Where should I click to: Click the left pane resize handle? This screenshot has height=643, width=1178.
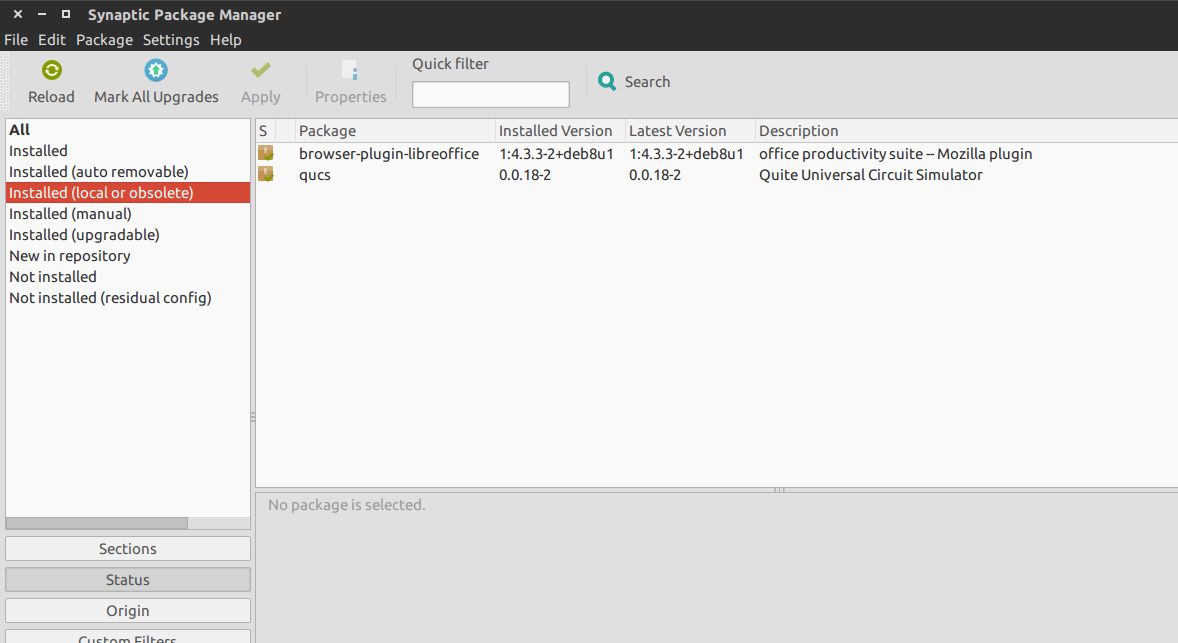point(252,416)
